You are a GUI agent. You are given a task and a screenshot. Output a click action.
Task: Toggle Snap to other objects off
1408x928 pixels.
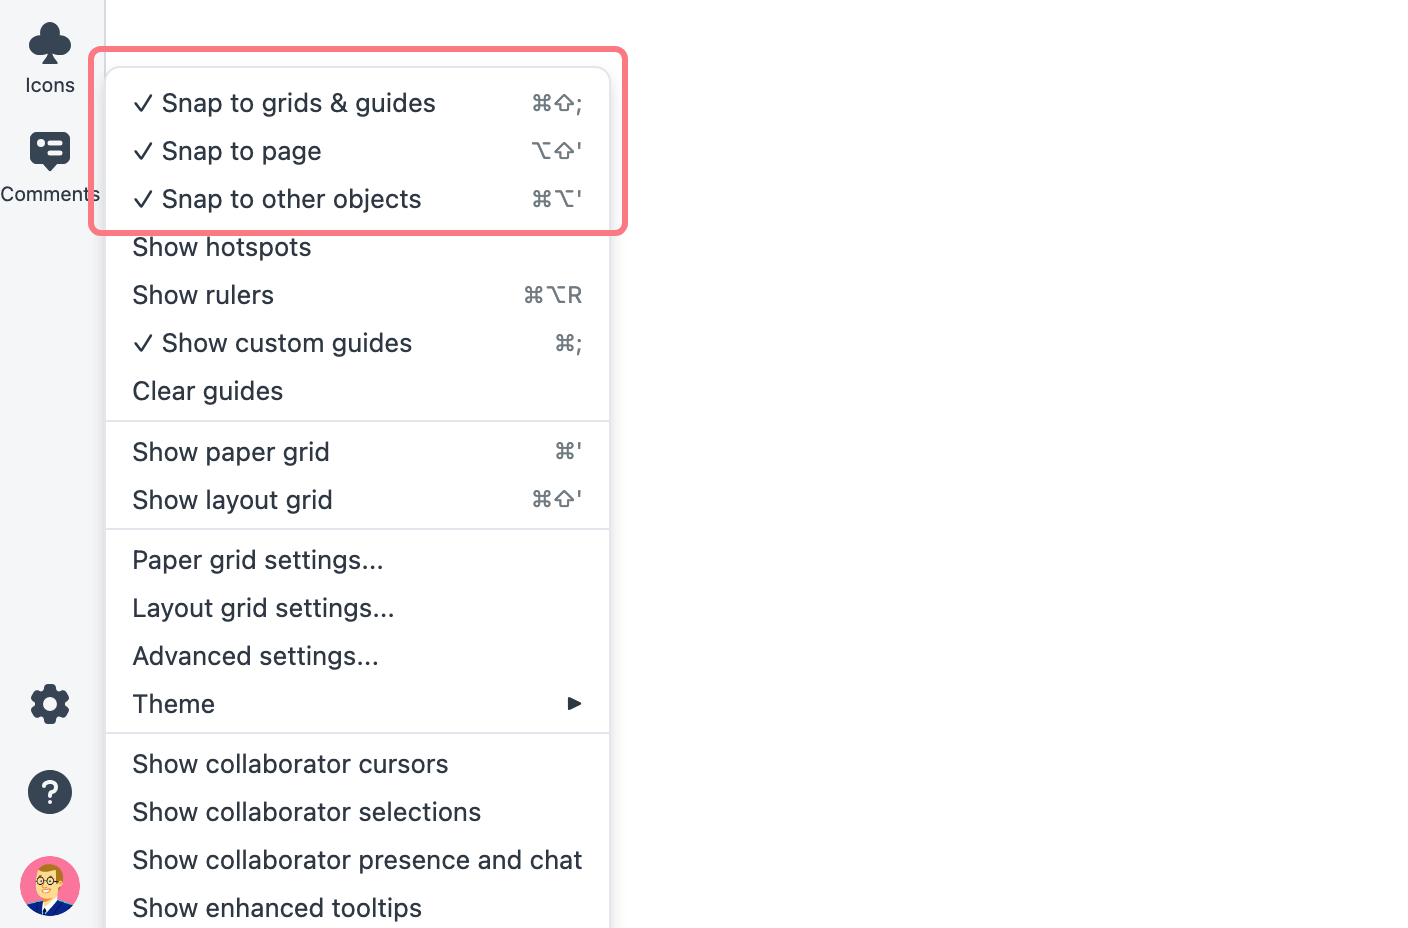357,199
